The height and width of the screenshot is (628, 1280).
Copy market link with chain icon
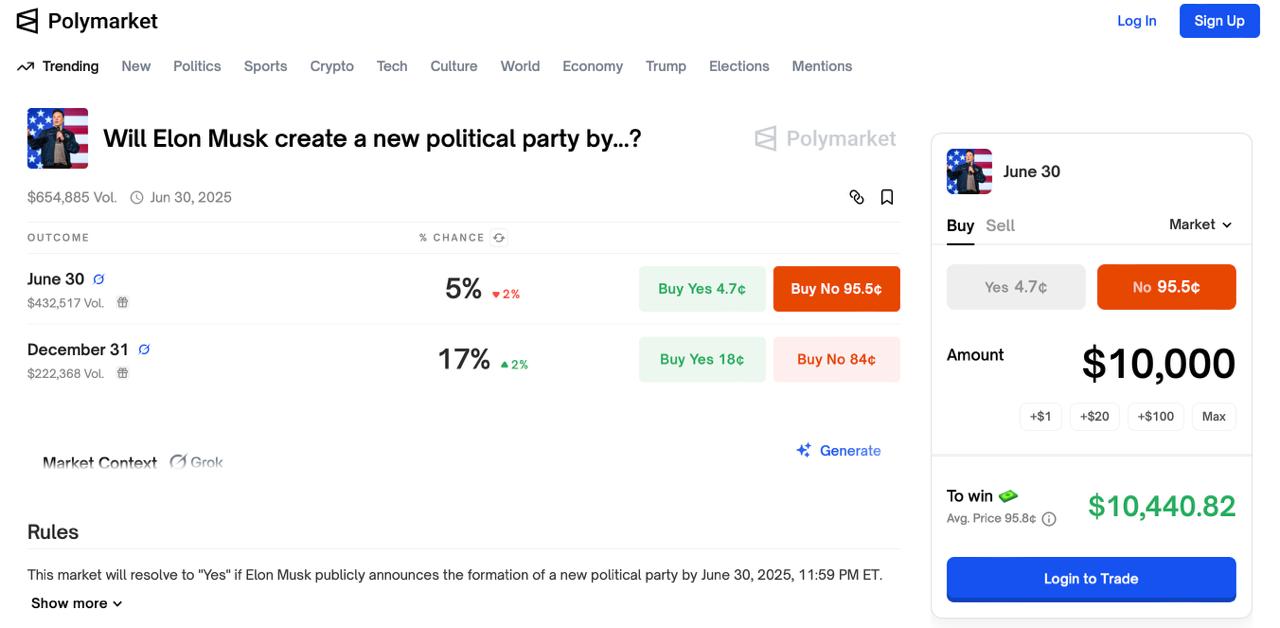click(857, 197)
